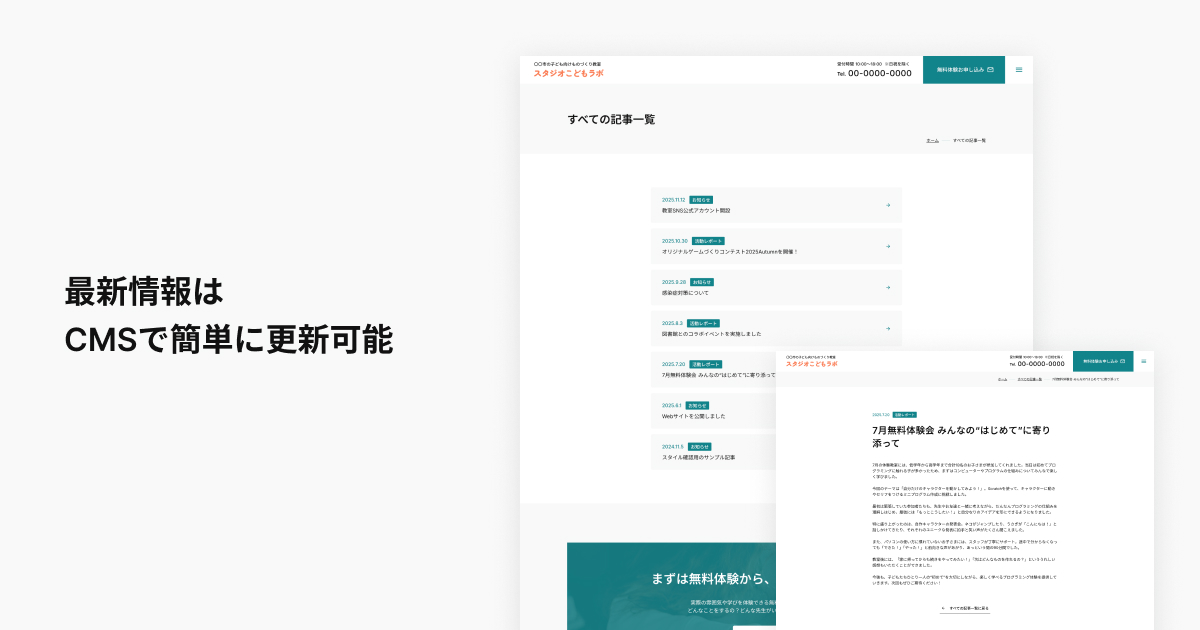Click the article heading 7月無料体験会 みんなの“はじめて”に寄り添って
Screen dimensions: 1200x630
coord(961,436)
